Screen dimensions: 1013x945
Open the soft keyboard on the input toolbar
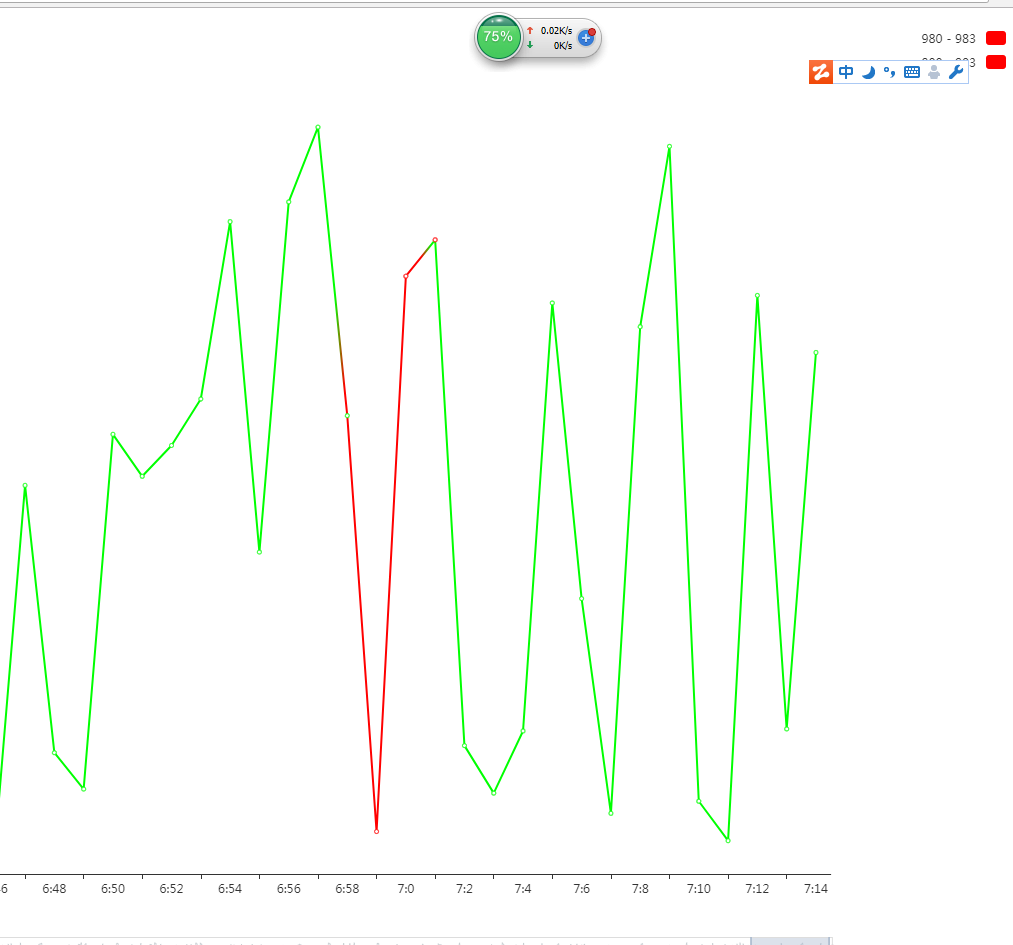(912, 72)
